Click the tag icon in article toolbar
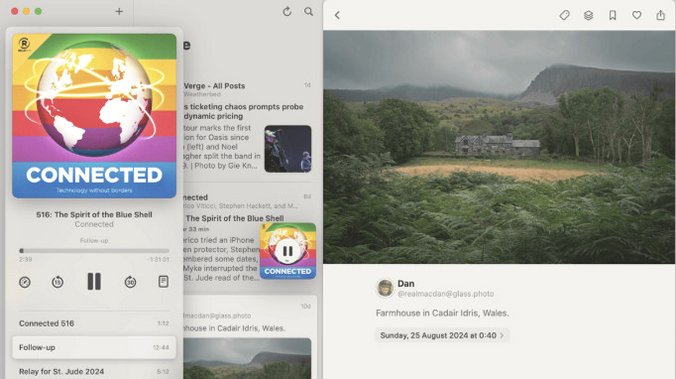 [564, 16]
